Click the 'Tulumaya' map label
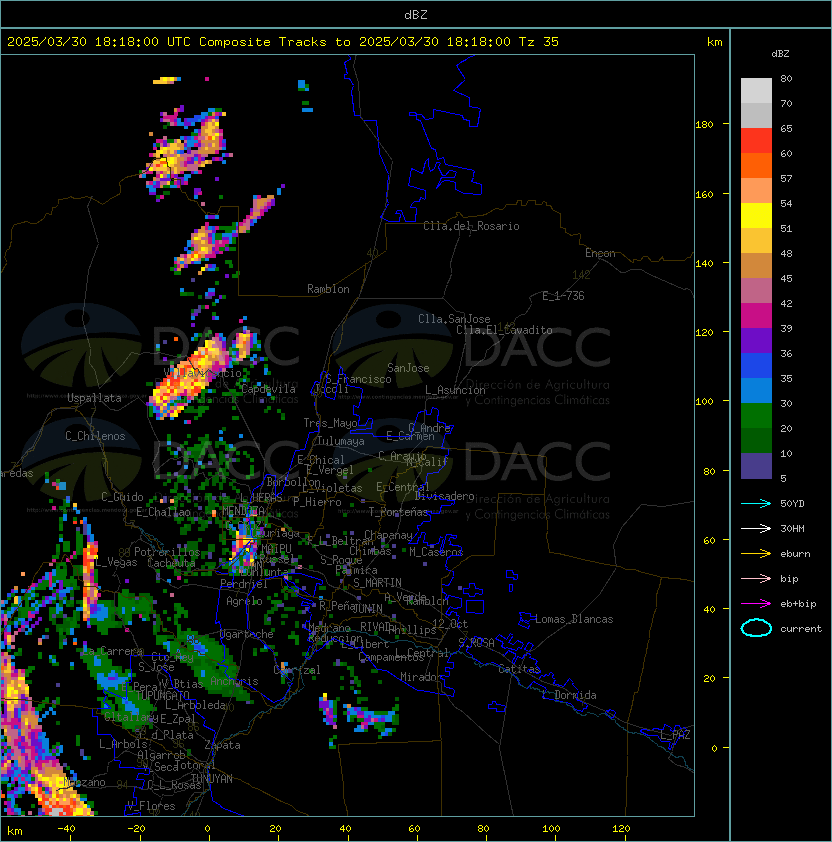This screenshot has height=842, width=832. pos(341,441)
